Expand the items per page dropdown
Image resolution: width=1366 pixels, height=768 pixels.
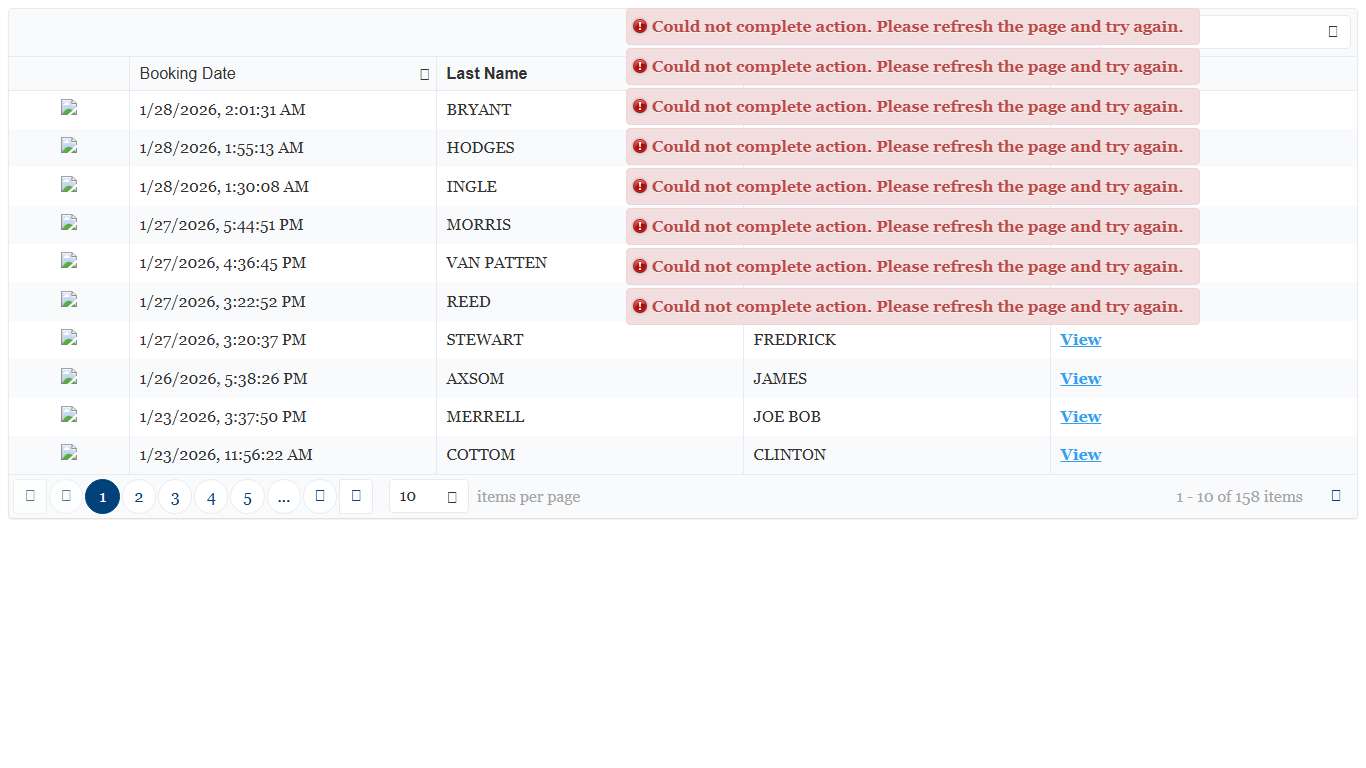pyautogui.click(x=452, y=497)
